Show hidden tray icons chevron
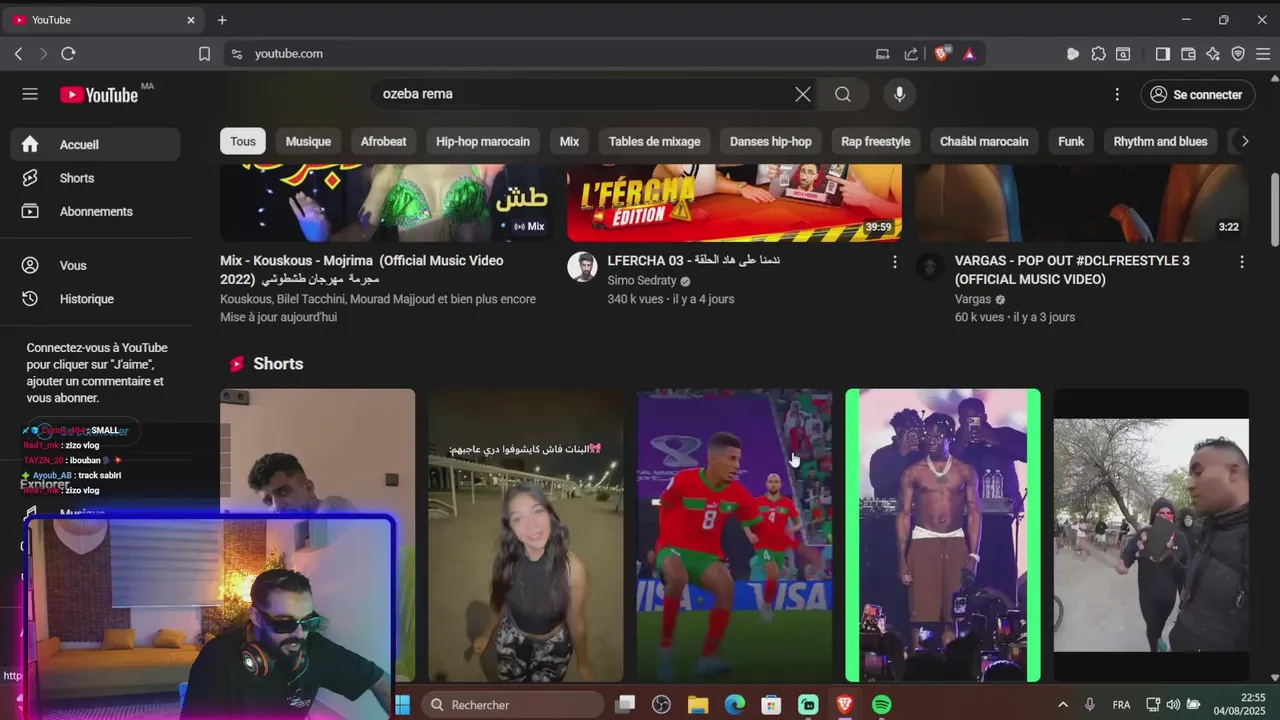 pyautogui.click(x=1062, y=705)
